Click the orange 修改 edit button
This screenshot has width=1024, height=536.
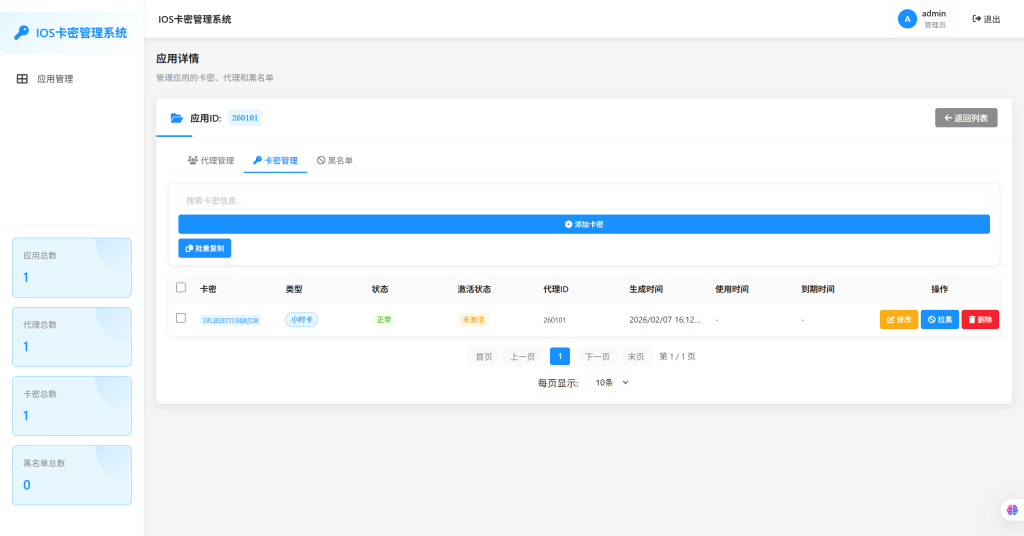898,320
